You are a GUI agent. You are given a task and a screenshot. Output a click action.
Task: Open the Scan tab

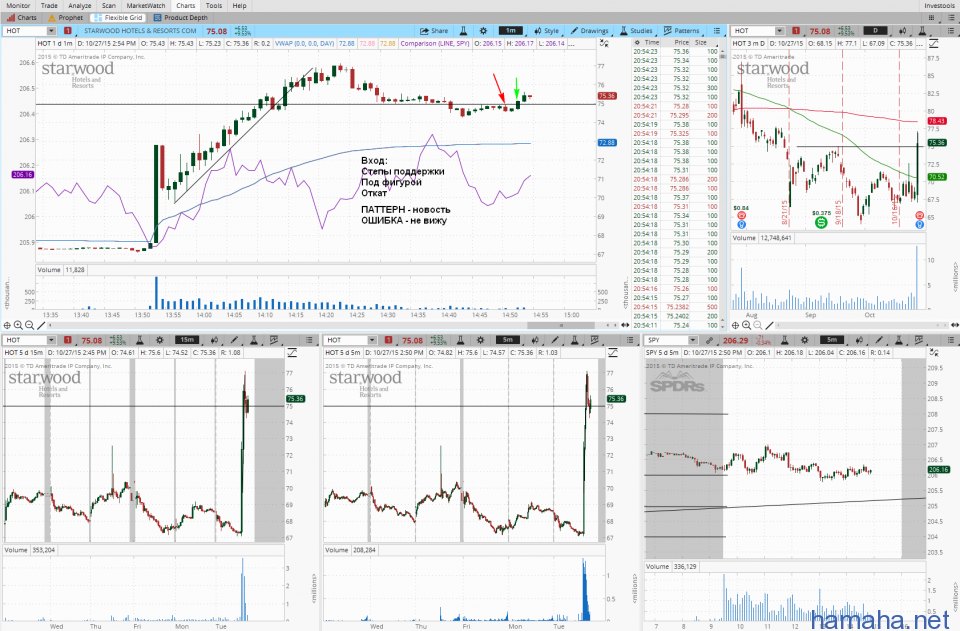(x=109, y=6)
